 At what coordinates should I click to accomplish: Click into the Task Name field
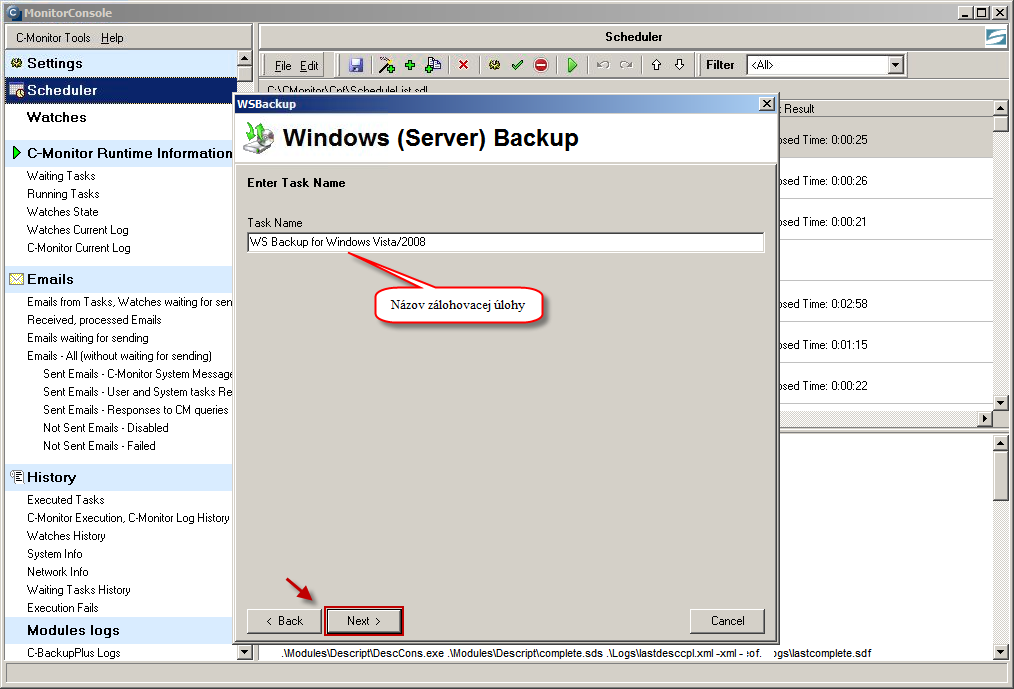506,242
